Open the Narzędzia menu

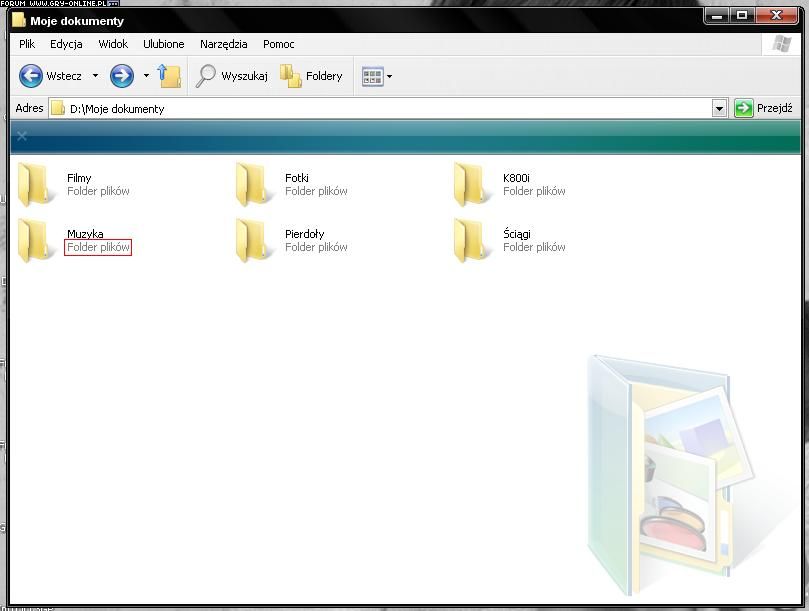point(223,44)
